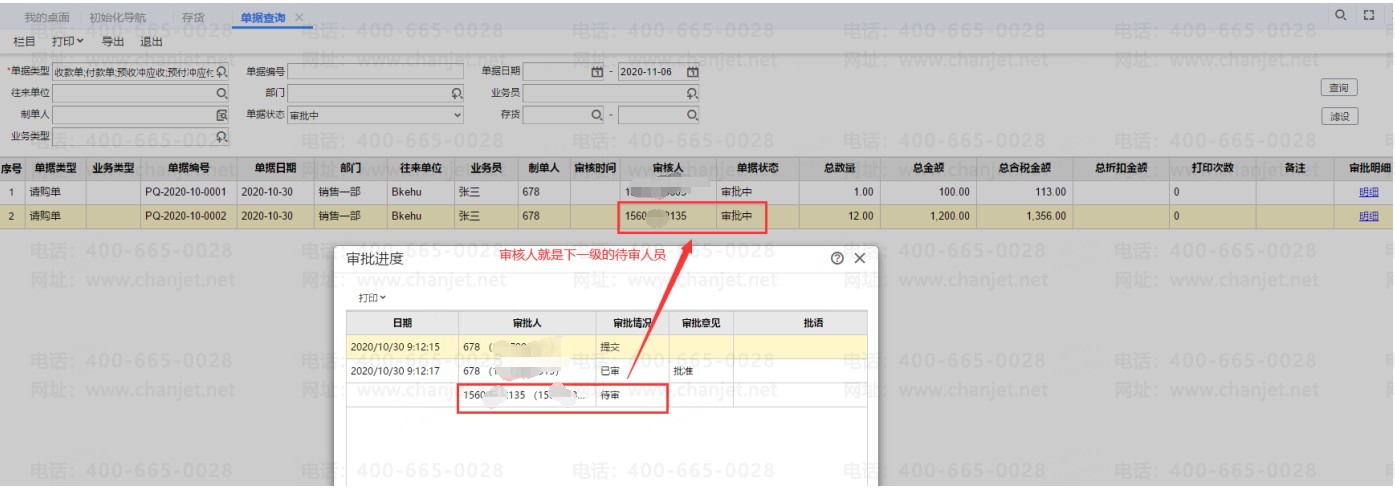This screenshot has height=489, width=1395.
Task: Click the 单据日期 column header
Action: (275, 169)
